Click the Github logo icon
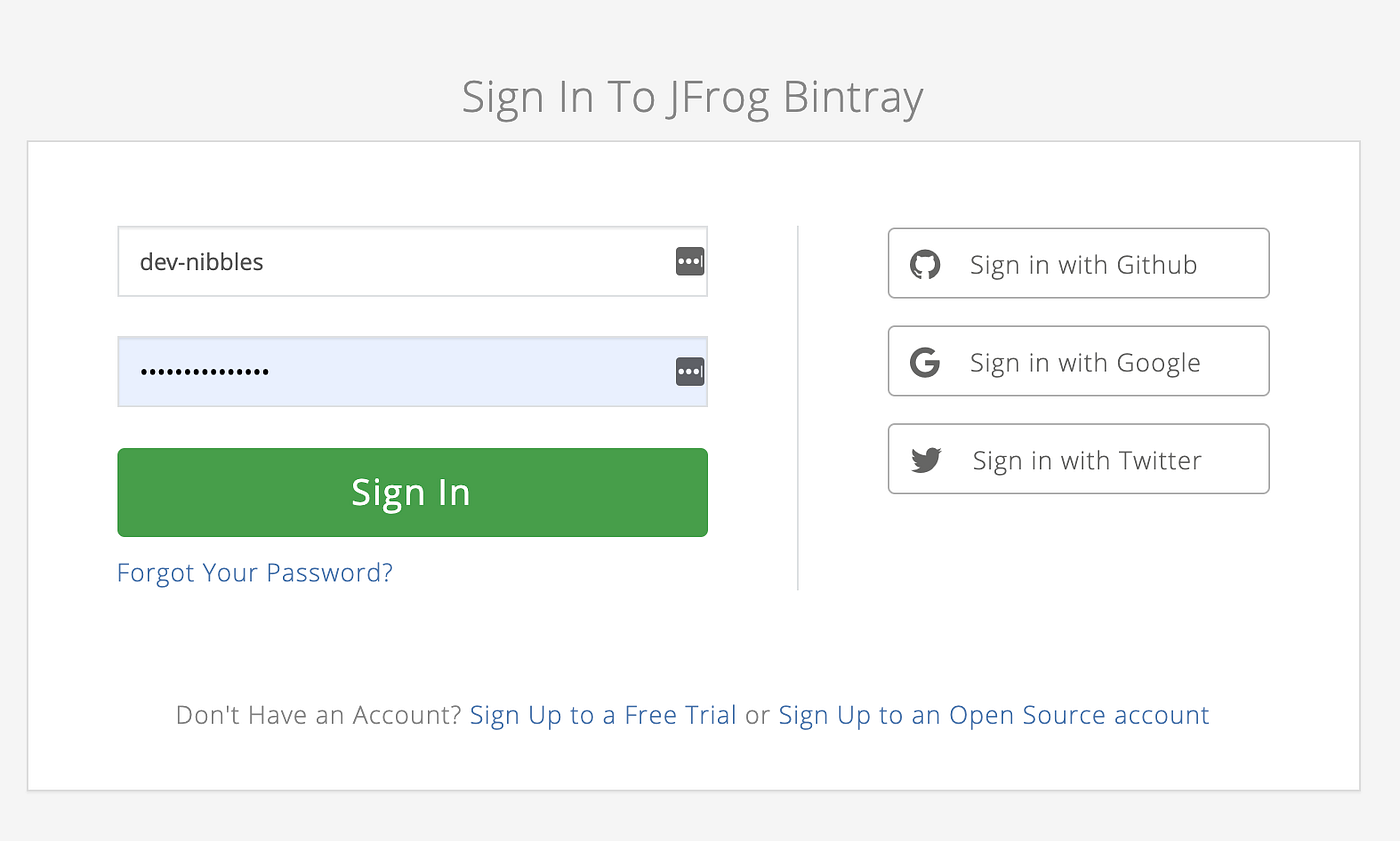1400x841 pixels. [926, 263]
